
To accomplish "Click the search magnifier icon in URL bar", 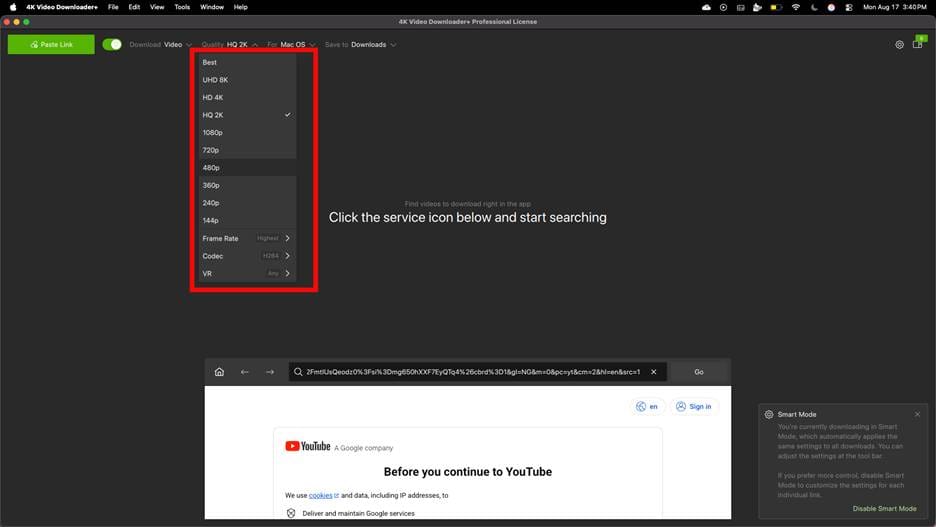I will coord(298,372).
